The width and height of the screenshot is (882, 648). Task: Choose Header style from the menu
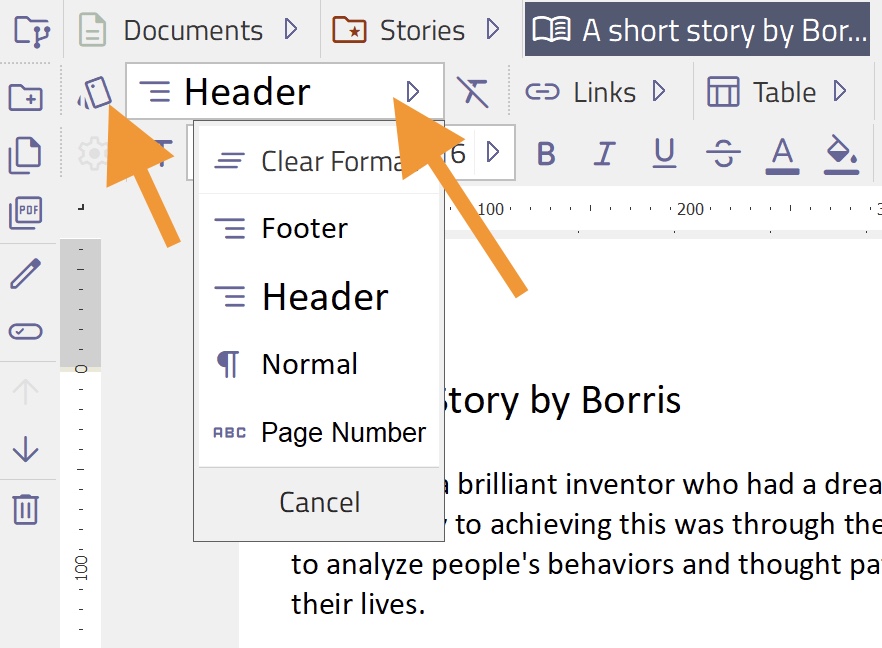point(319,296)
